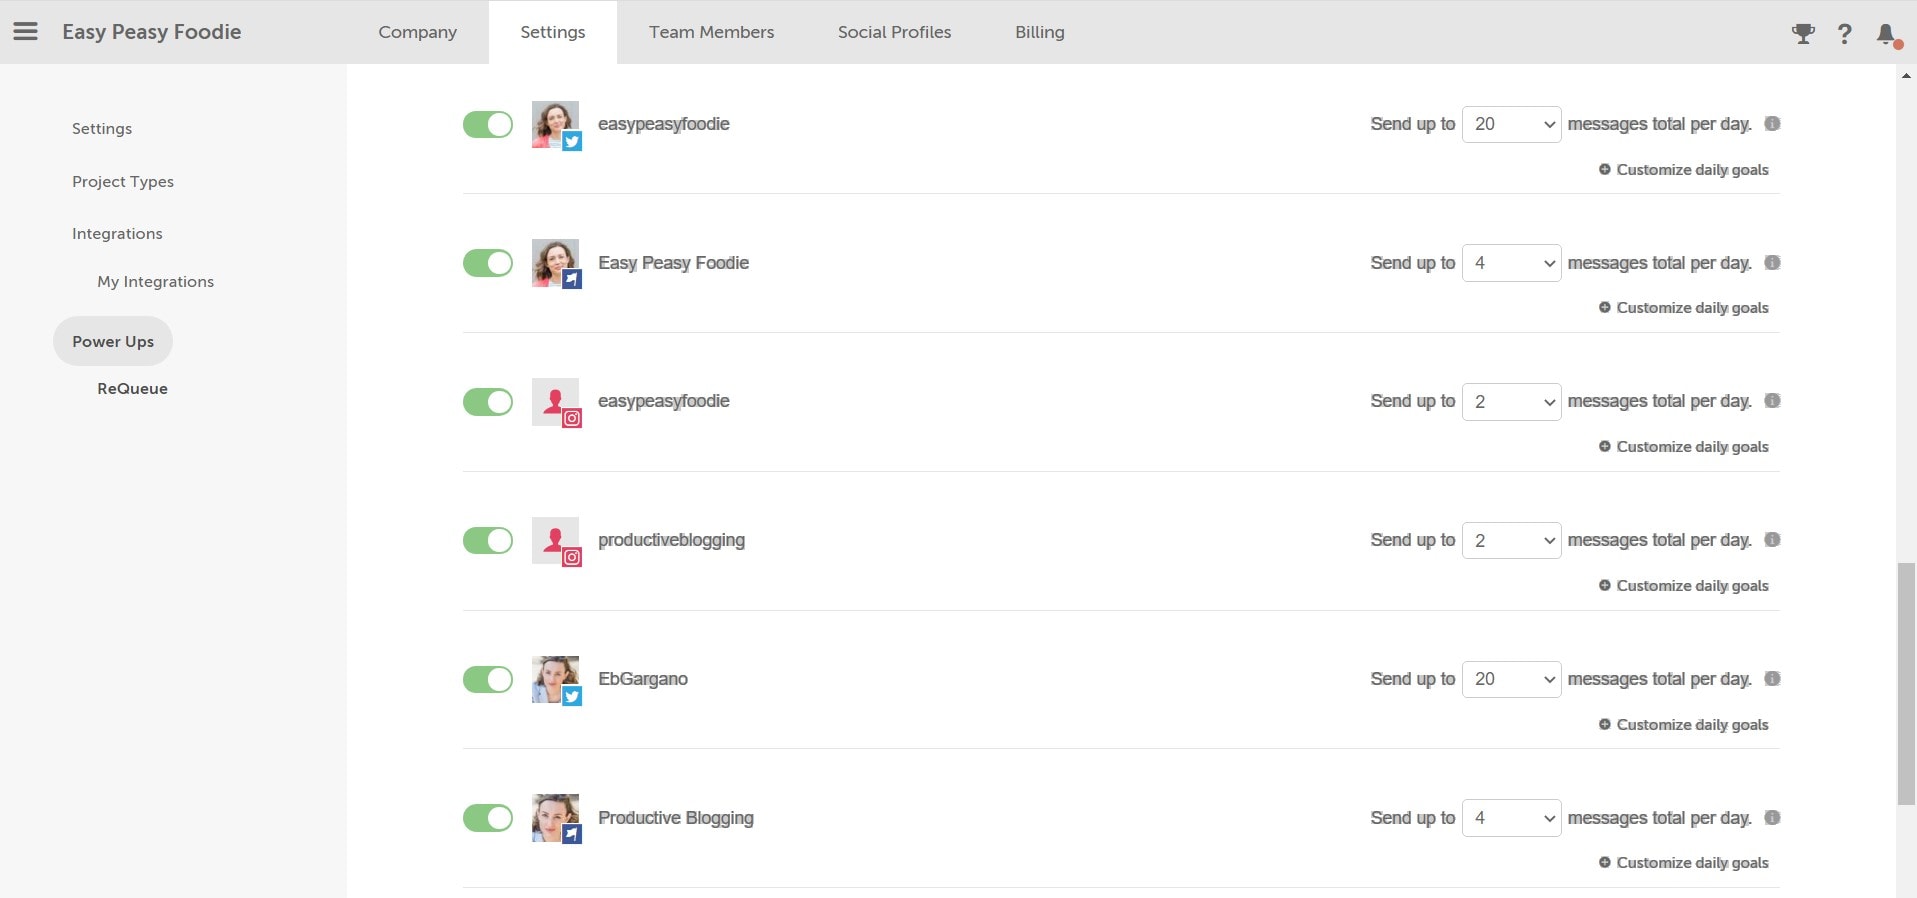Click info icon for easypeasyfoodie Twitter row
Screen dimensions: 1917x898
[1772, 124]
